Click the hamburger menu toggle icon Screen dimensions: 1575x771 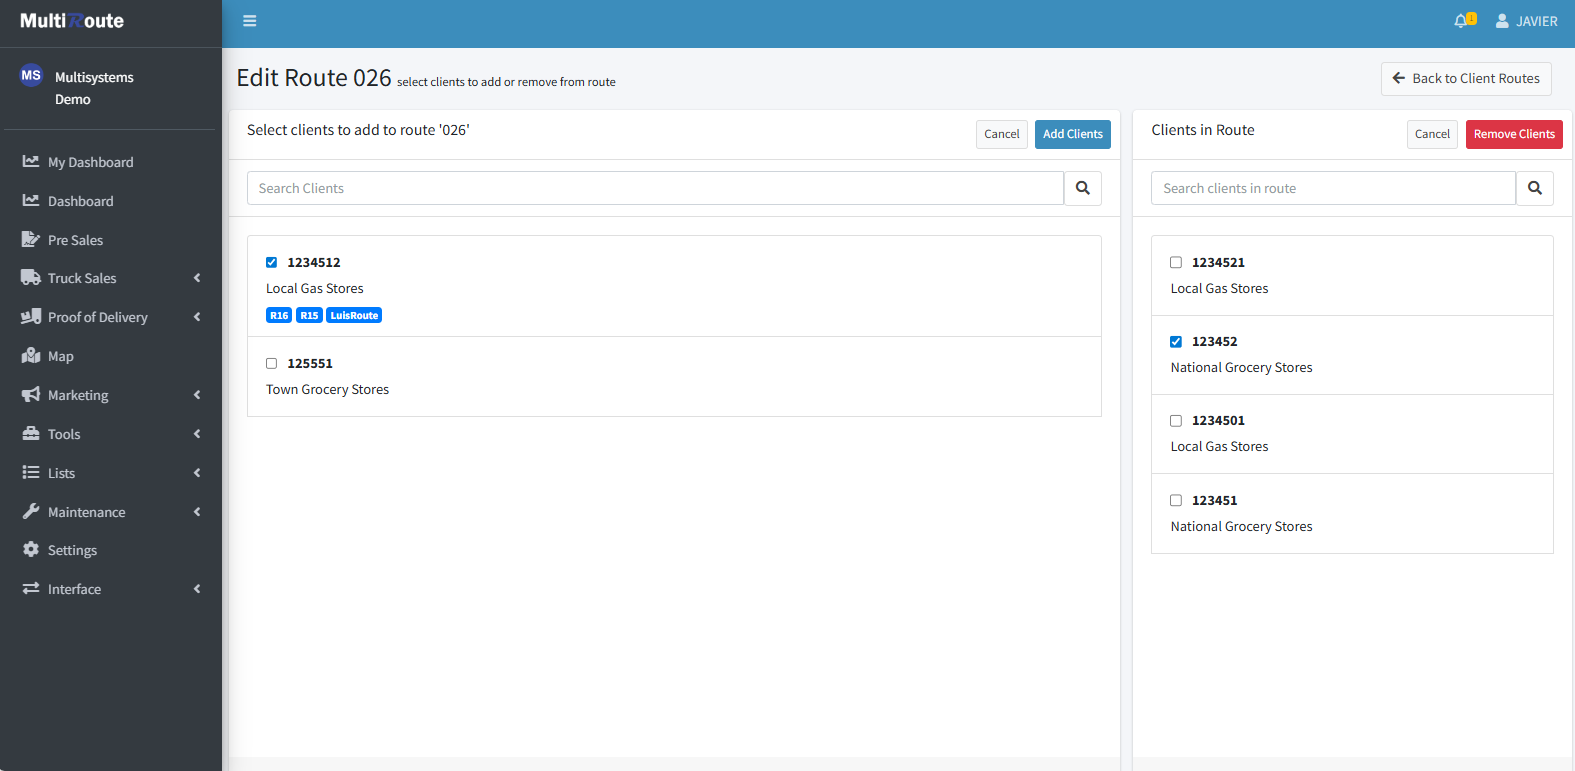coord(250,21)
